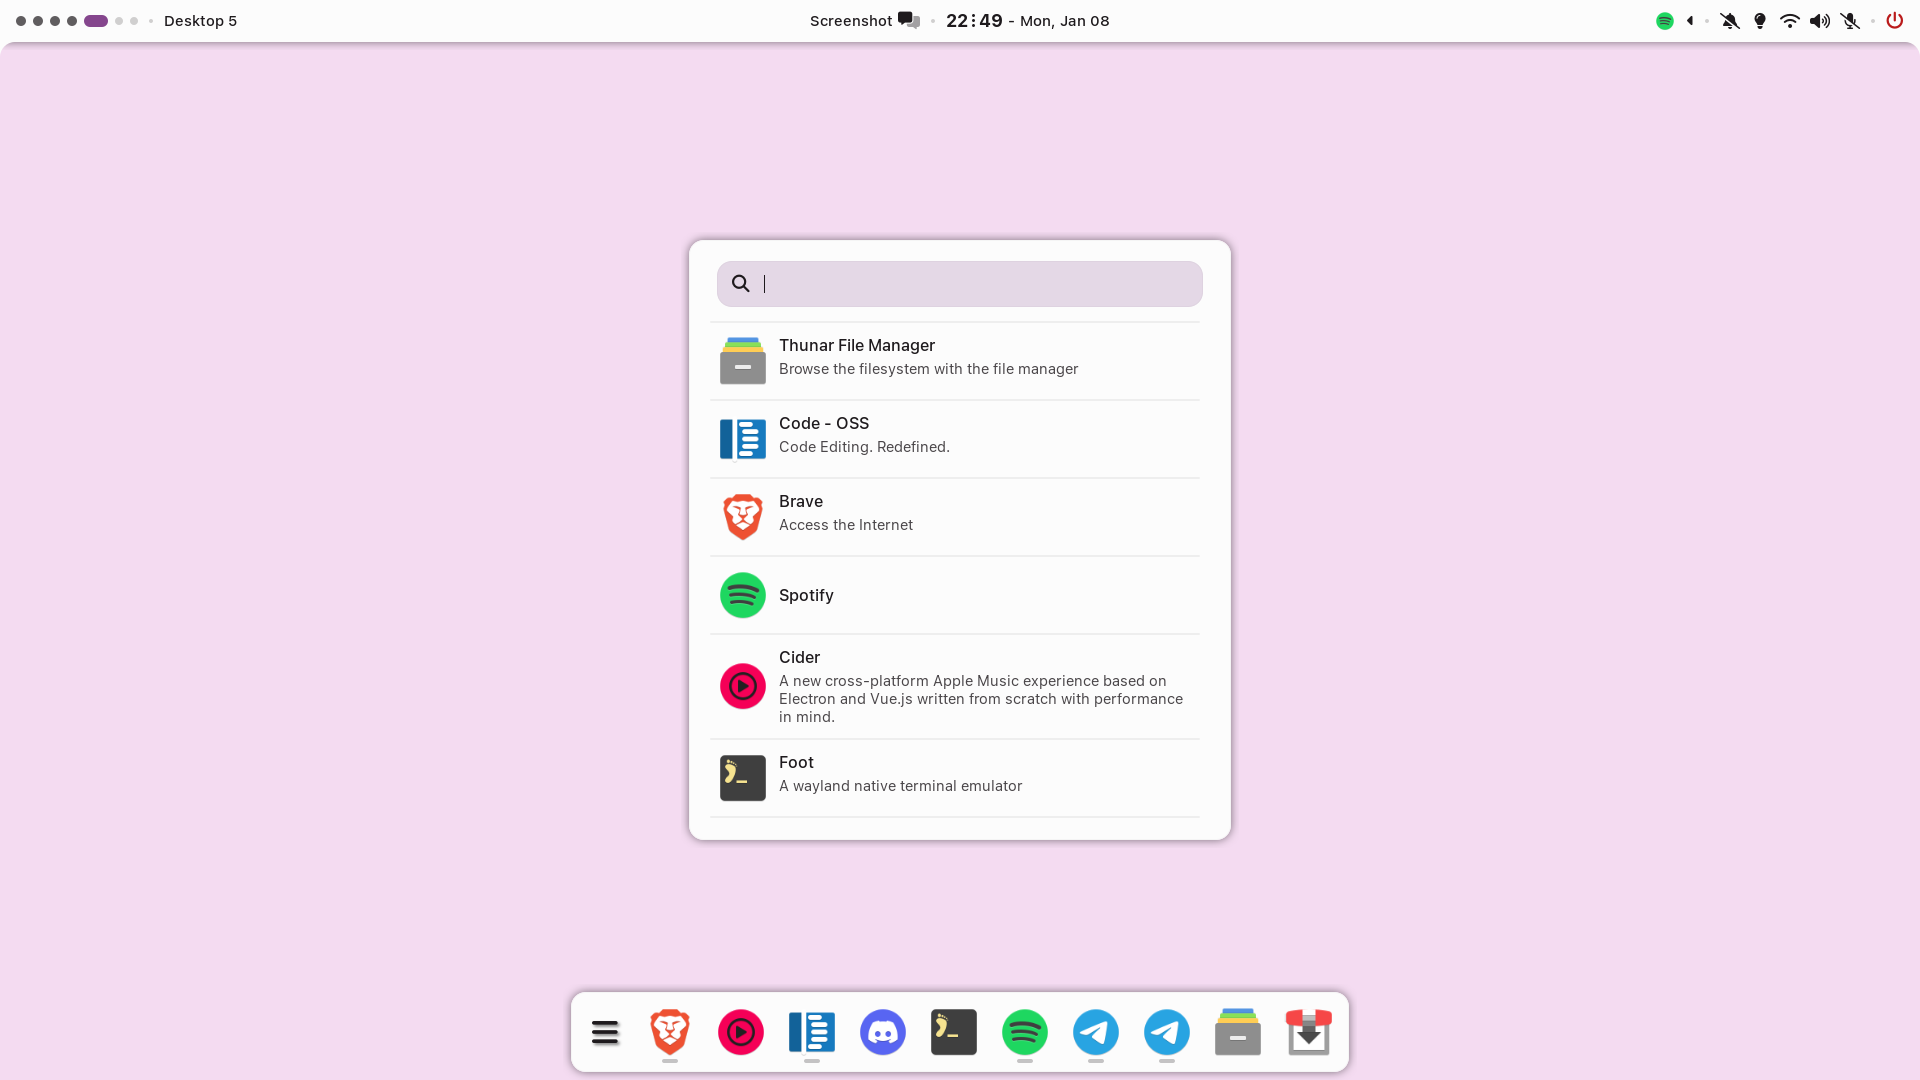This screenshot has height=1080, width=1920.
Task: Expand the tray with the left arrow
Action: pyautogui.click(x=1690, y=21)
